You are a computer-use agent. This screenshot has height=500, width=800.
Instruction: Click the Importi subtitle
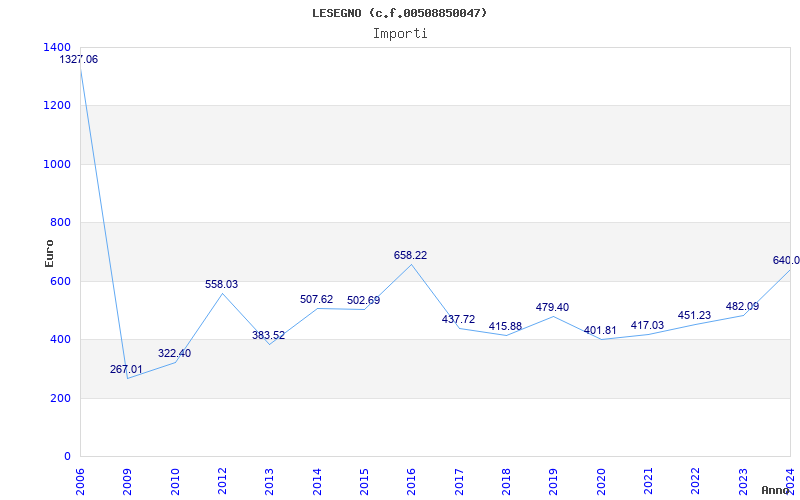coord(400,34)
